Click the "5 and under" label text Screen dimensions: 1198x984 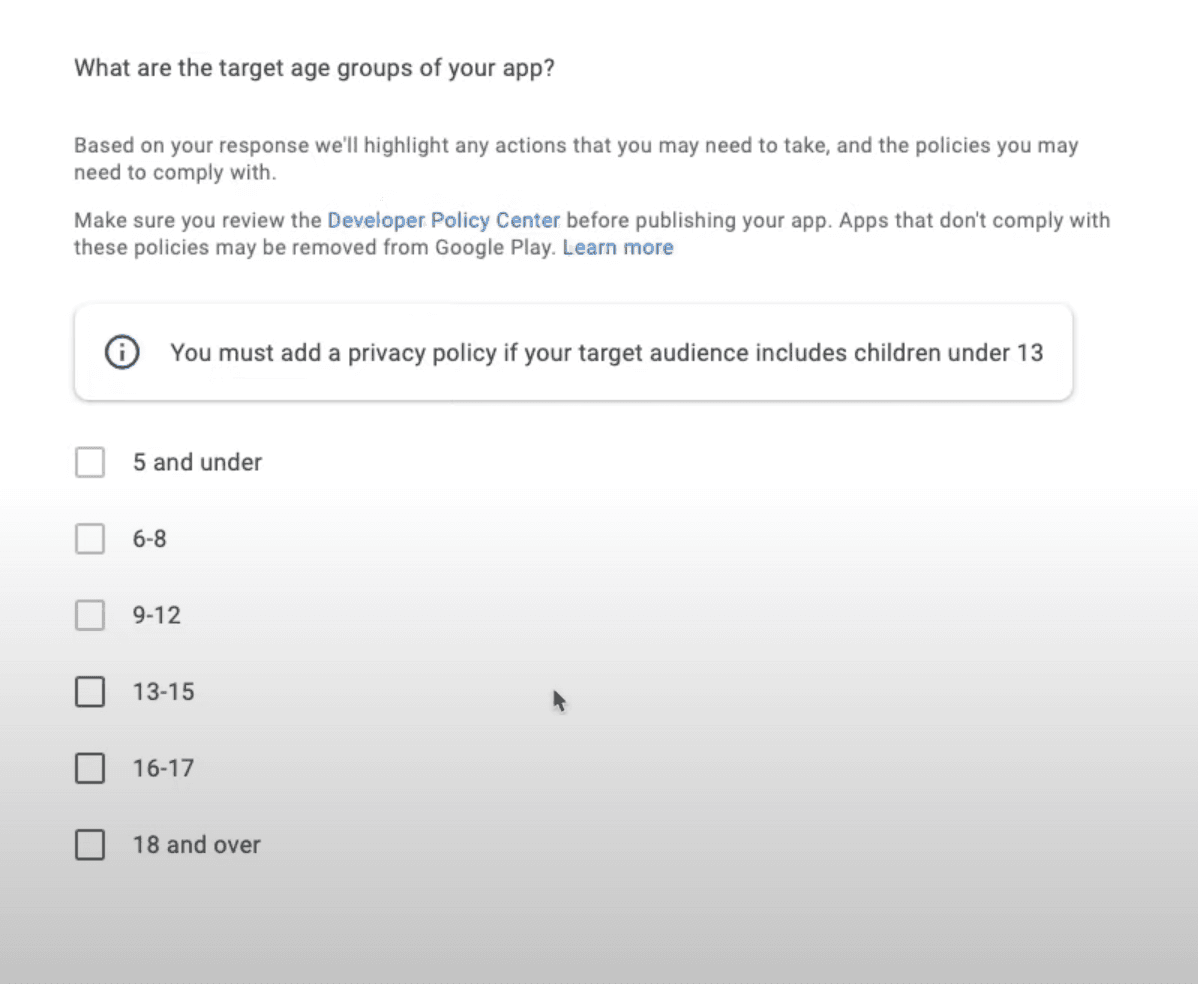tap(197, 462)
